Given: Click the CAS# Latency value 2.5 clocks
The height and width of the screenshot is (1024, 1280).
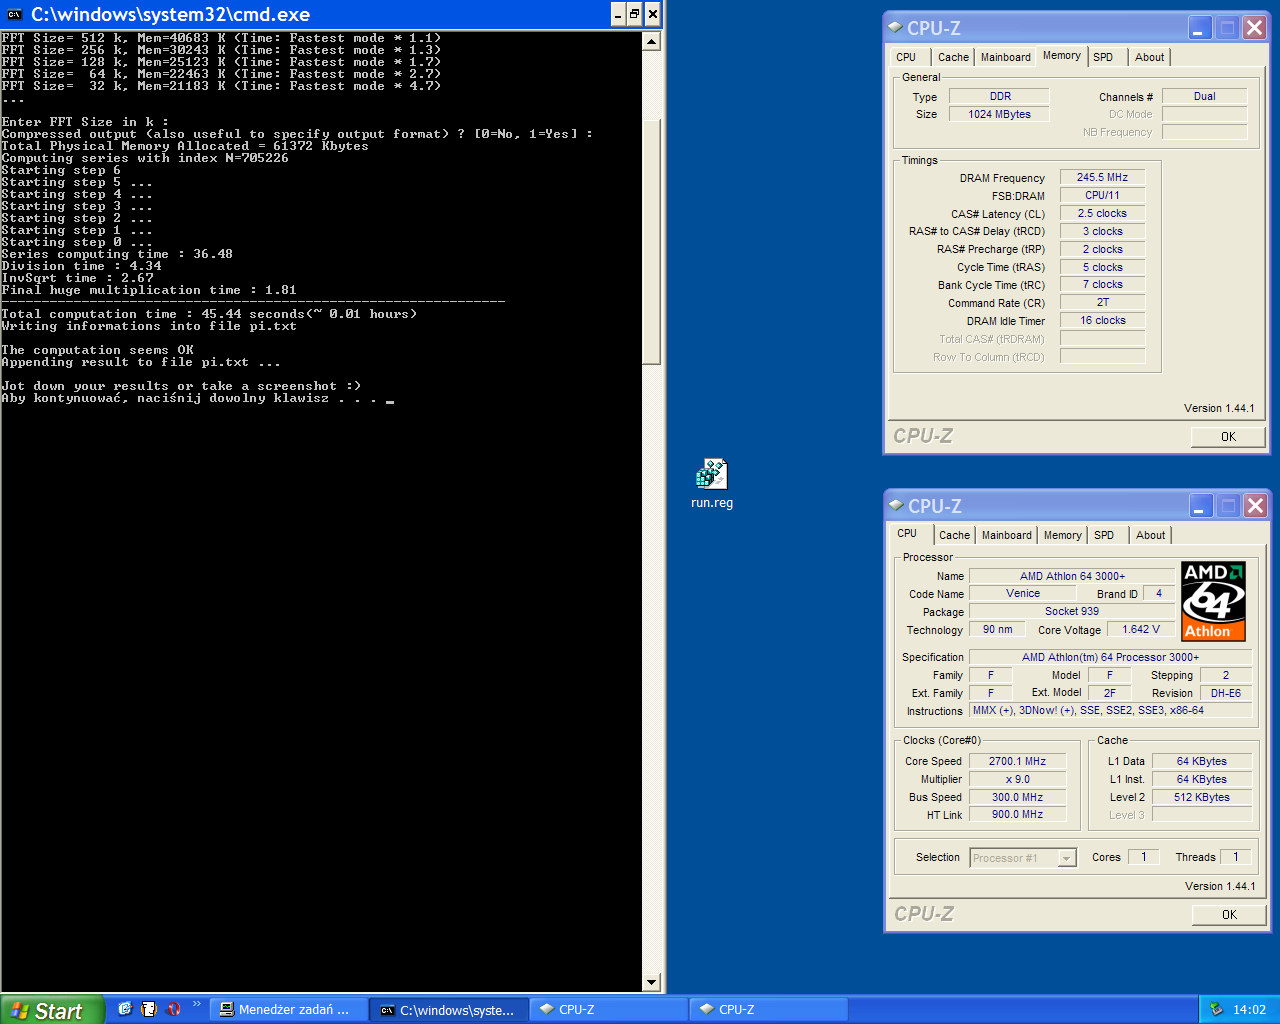Looking at the screenshot, I should pos(1102,213).
